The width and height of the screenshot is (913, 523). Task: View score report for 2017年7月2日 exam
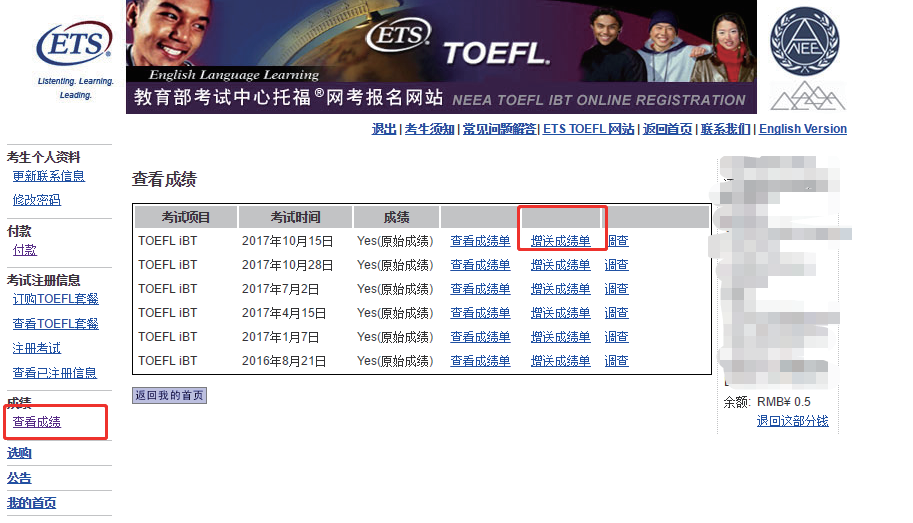coord(480,288)
